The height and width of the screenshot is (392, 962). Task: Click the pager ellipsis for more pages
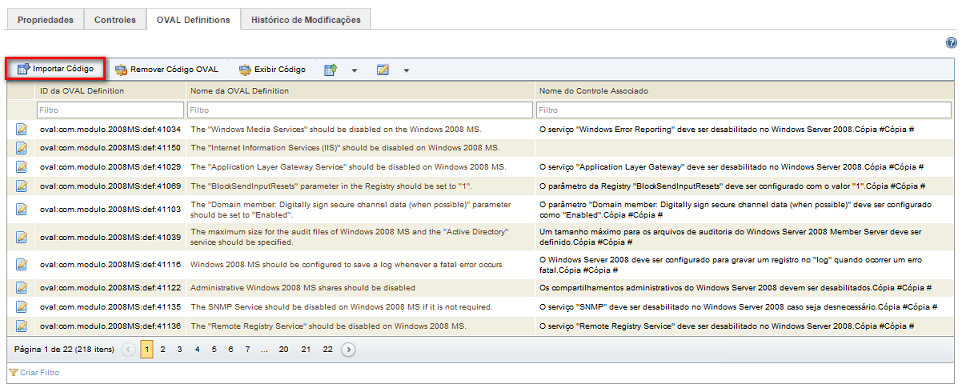264,349
